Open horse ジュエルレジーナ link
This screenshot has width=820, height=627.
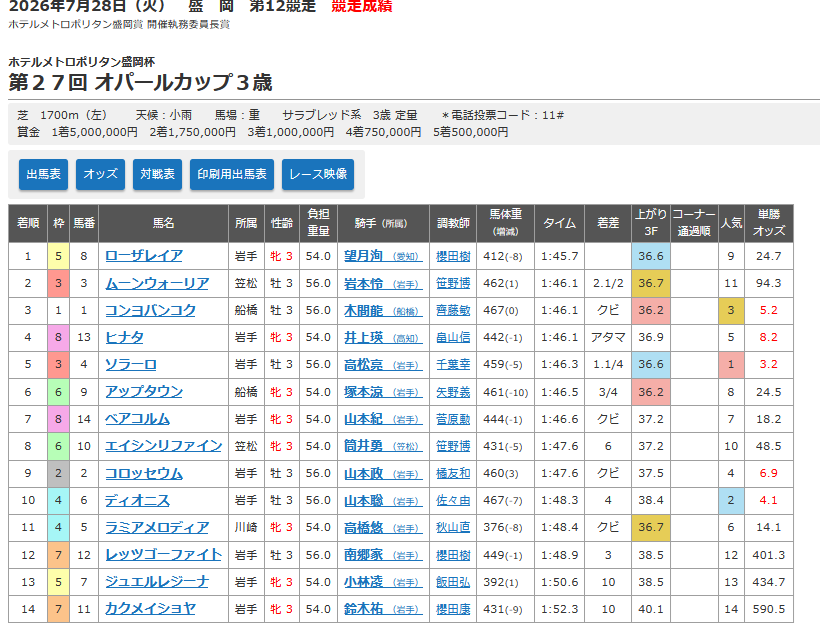click(157, 582)
